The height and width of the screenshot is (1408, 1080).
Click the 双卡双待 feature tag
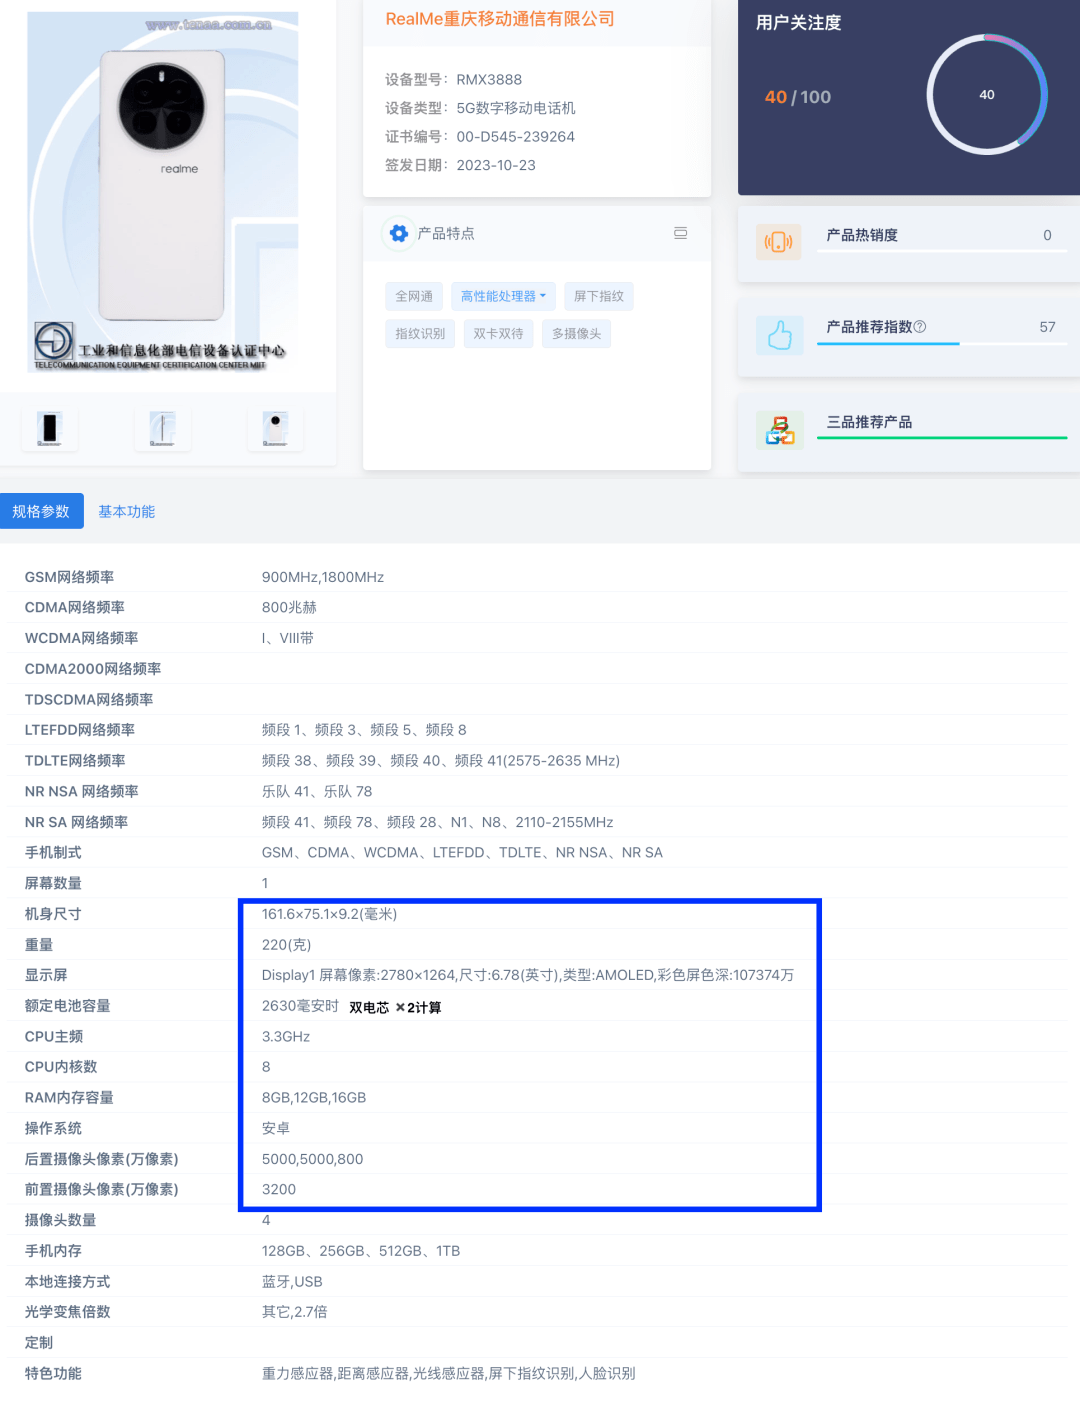498,334
